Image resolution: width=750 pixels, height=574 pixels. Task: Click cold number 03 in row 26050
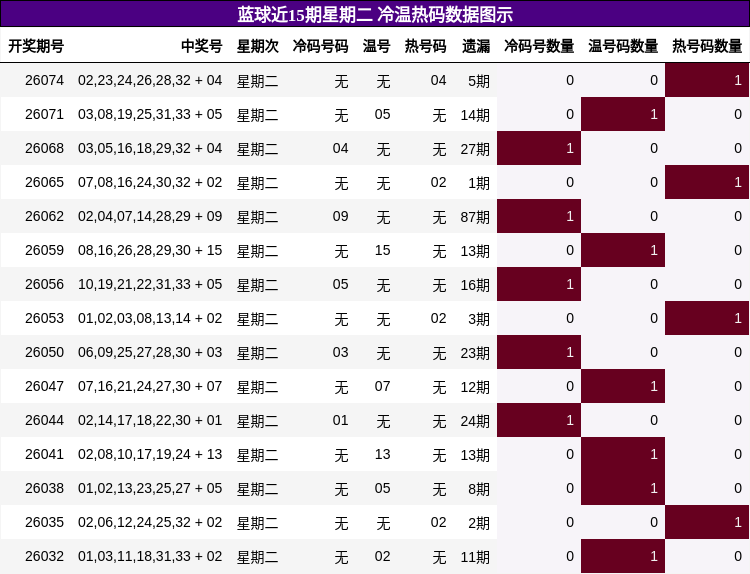pos(341,352)
